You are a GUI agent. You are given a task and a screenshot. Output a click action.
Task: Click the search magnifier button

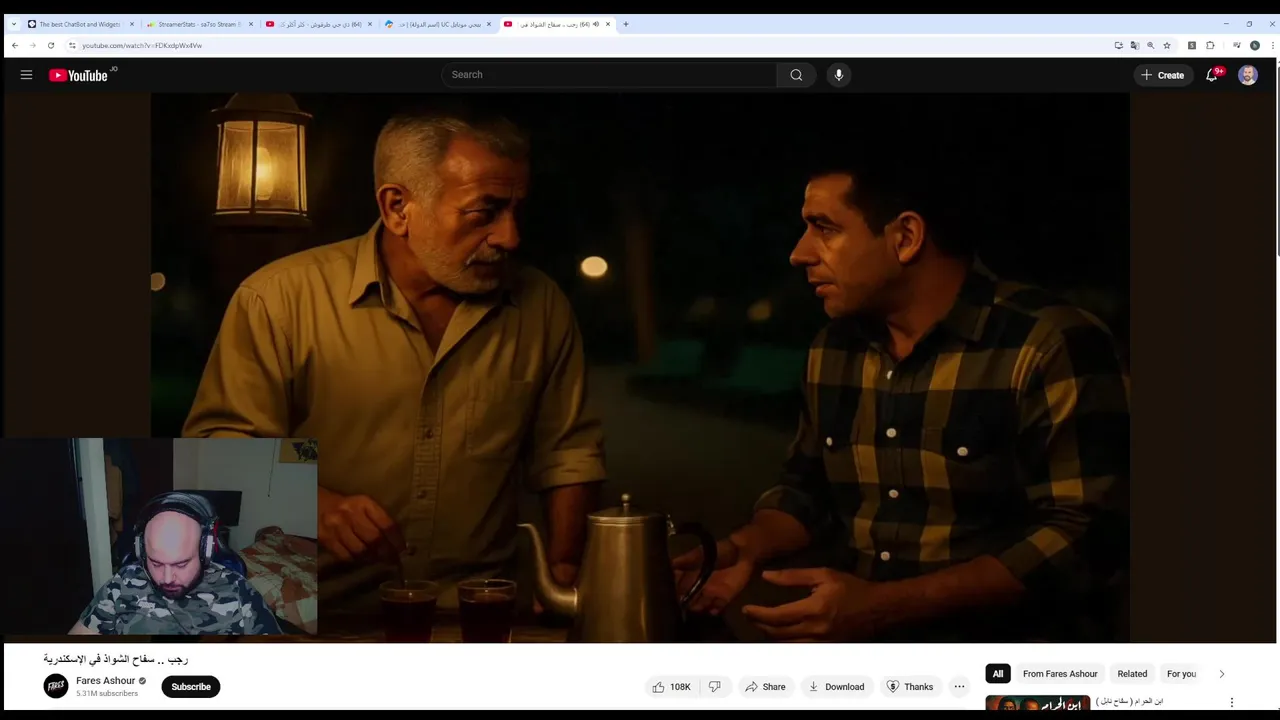796,75
